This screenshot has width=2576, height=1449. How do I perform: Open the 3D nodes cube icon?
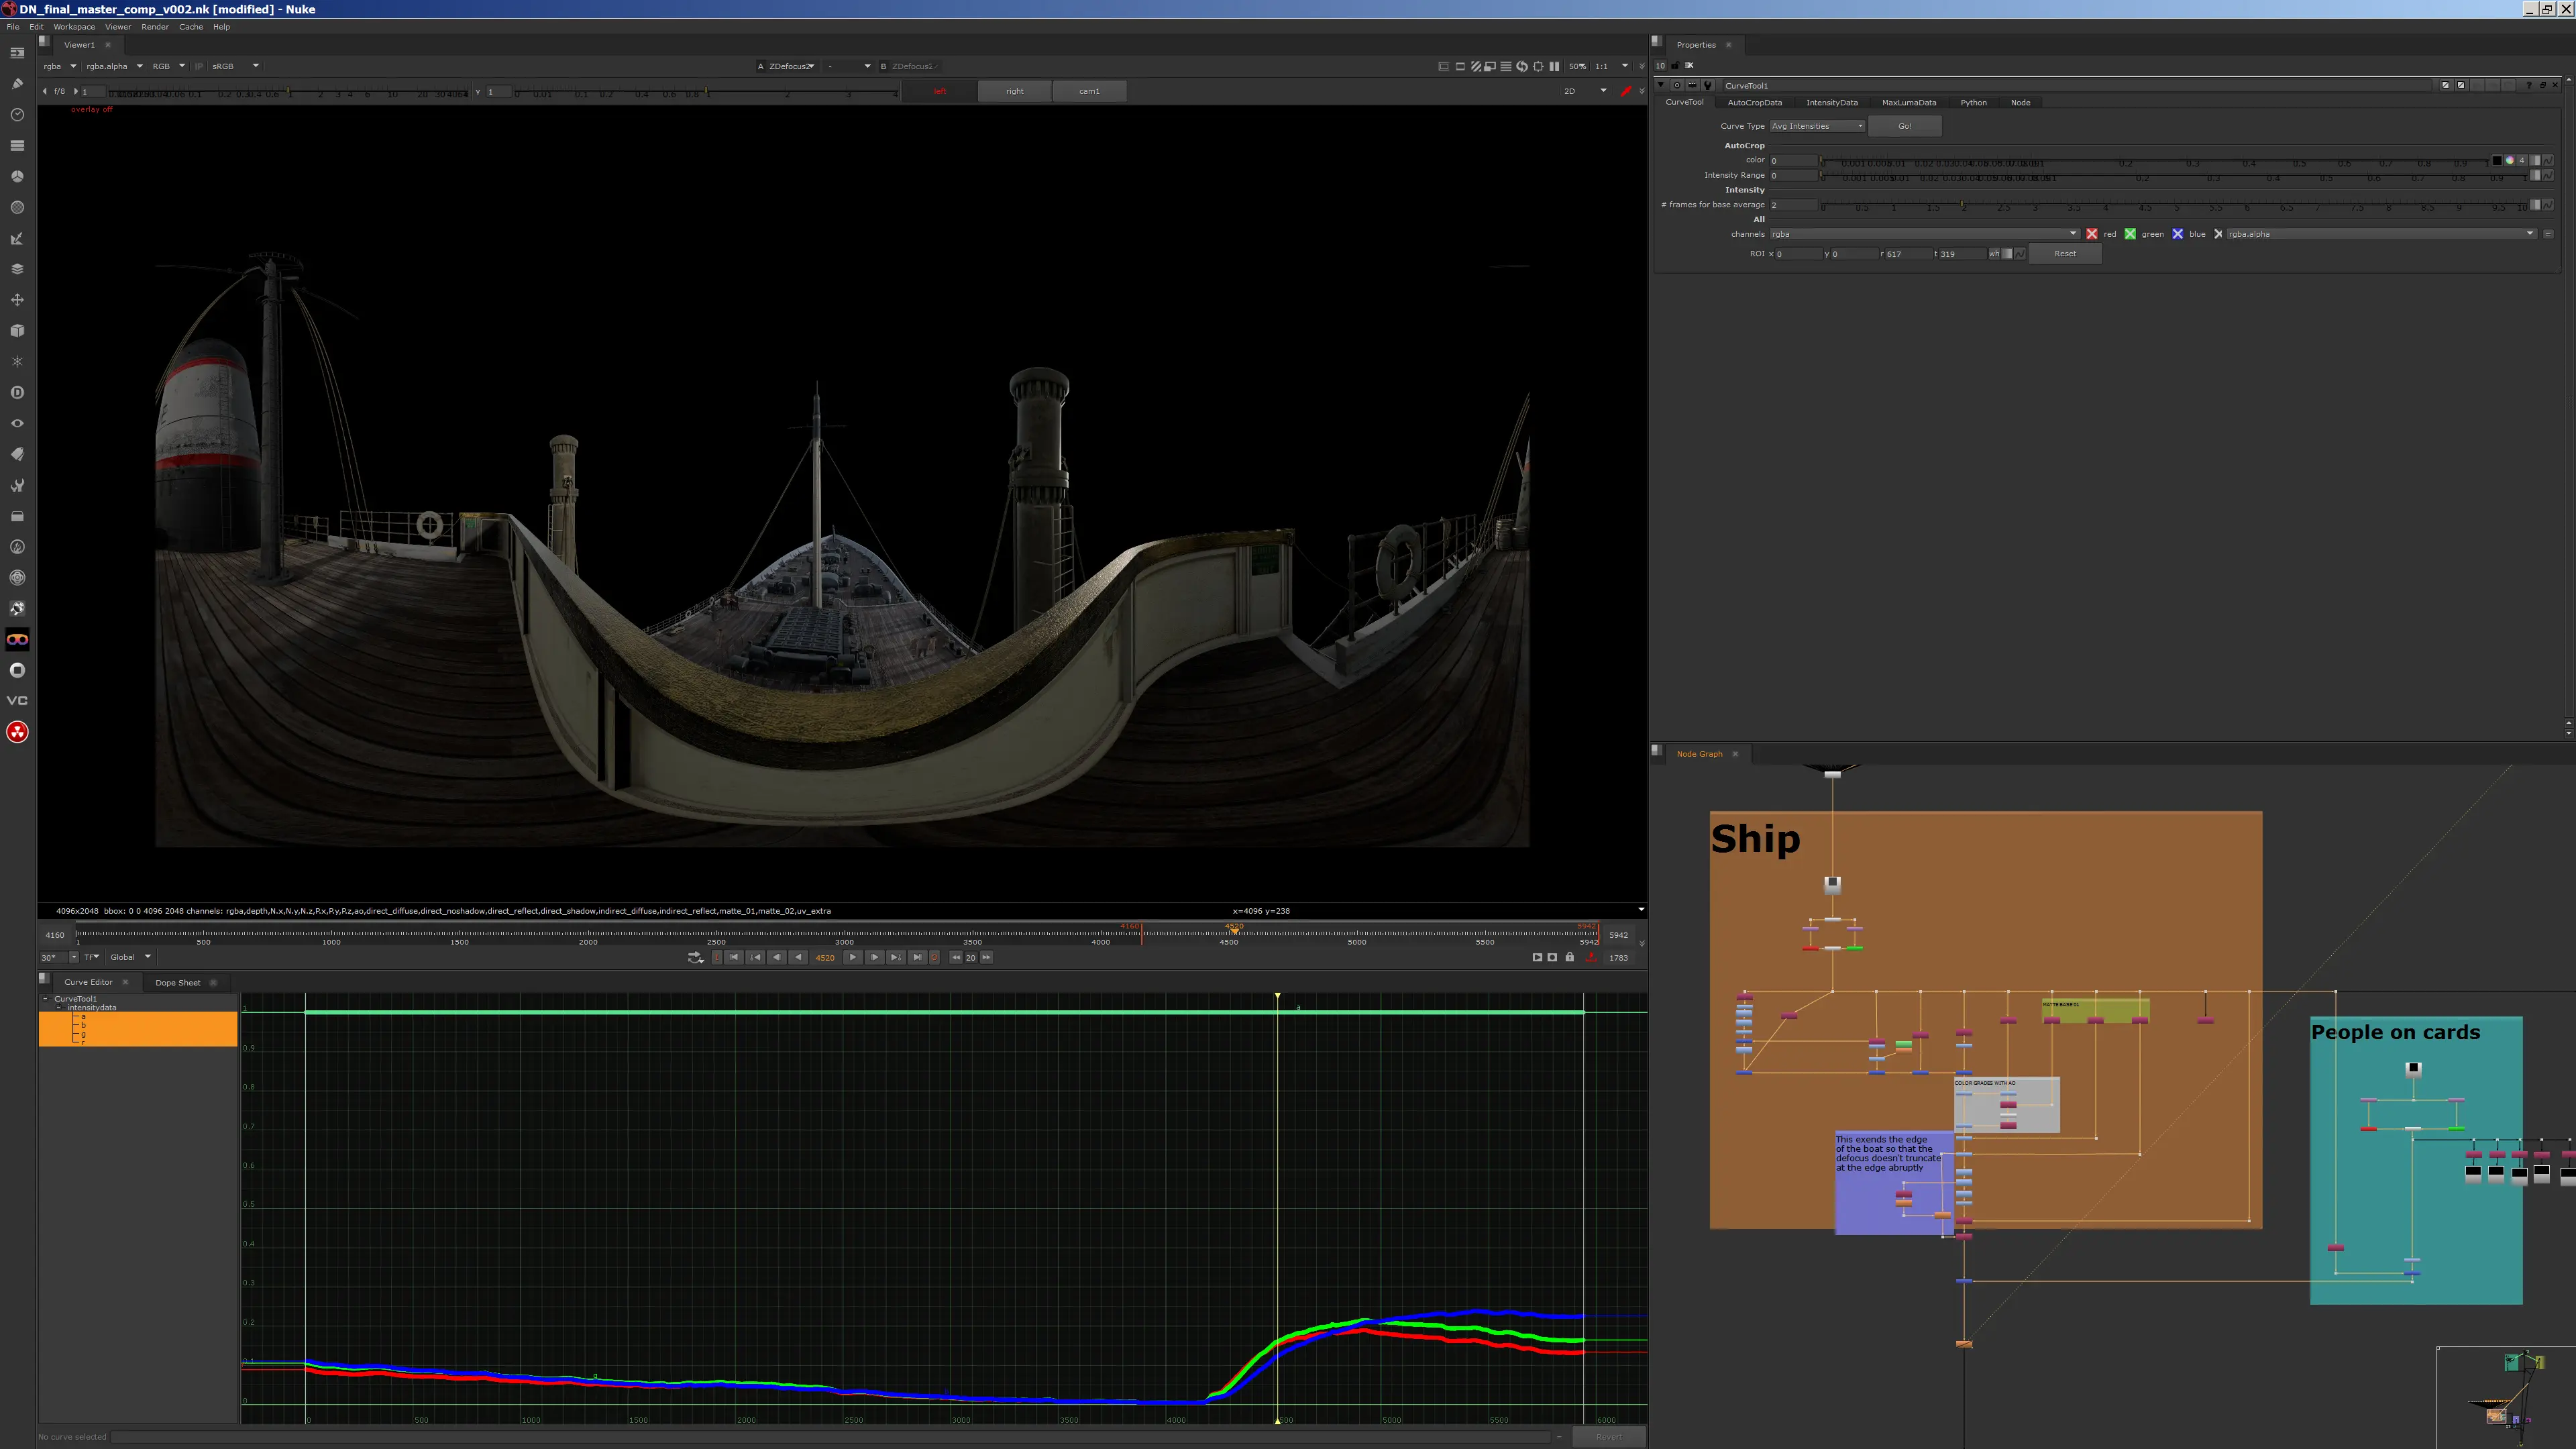[17, 331]
